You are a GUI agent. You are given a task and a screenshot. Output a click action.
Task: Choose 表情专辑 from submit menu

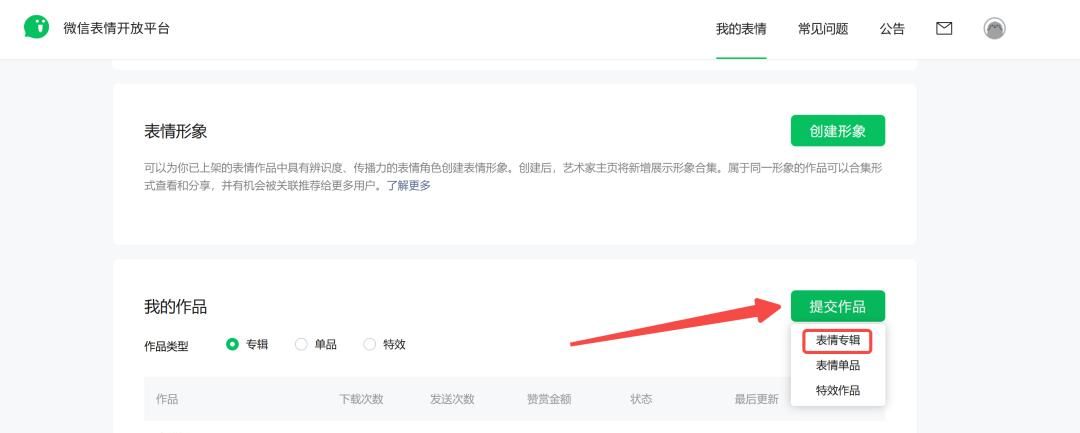[838, 340]
